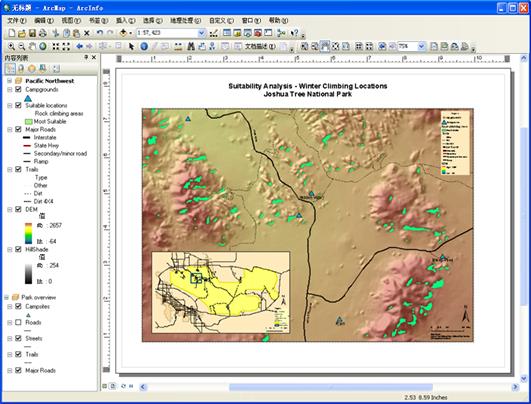The image size is (531, 404).
Task: Hide the HillShade layer
Action: click(x=19, y=249)
